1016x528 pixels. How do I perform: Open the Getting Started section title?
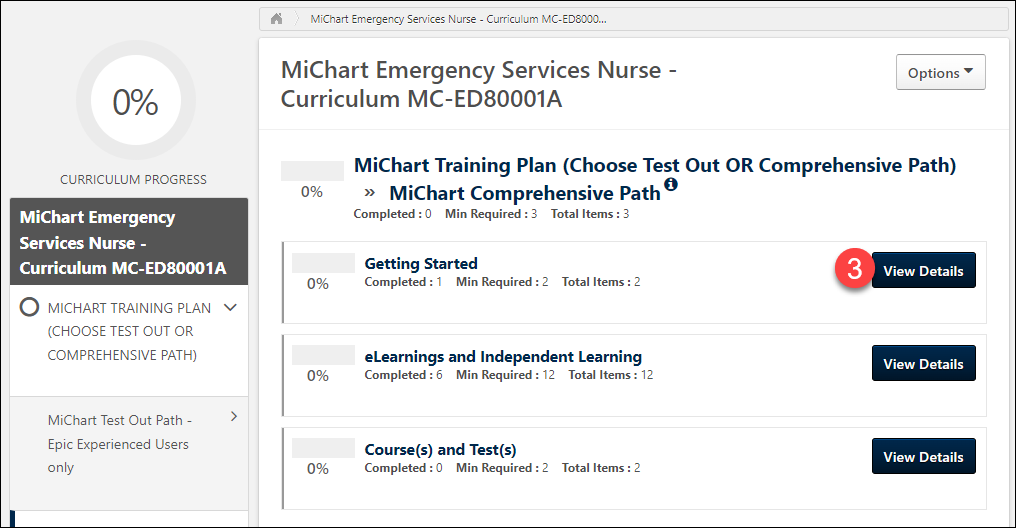[x=421, y=264]
